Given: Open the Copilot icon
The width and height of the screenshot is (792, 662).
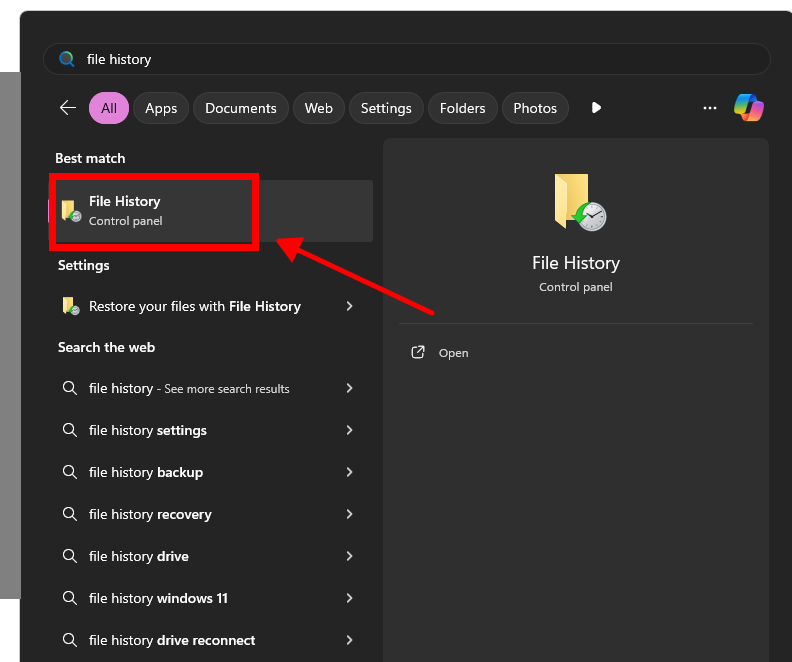Looking at the screenshot, I should click(748, 108).
